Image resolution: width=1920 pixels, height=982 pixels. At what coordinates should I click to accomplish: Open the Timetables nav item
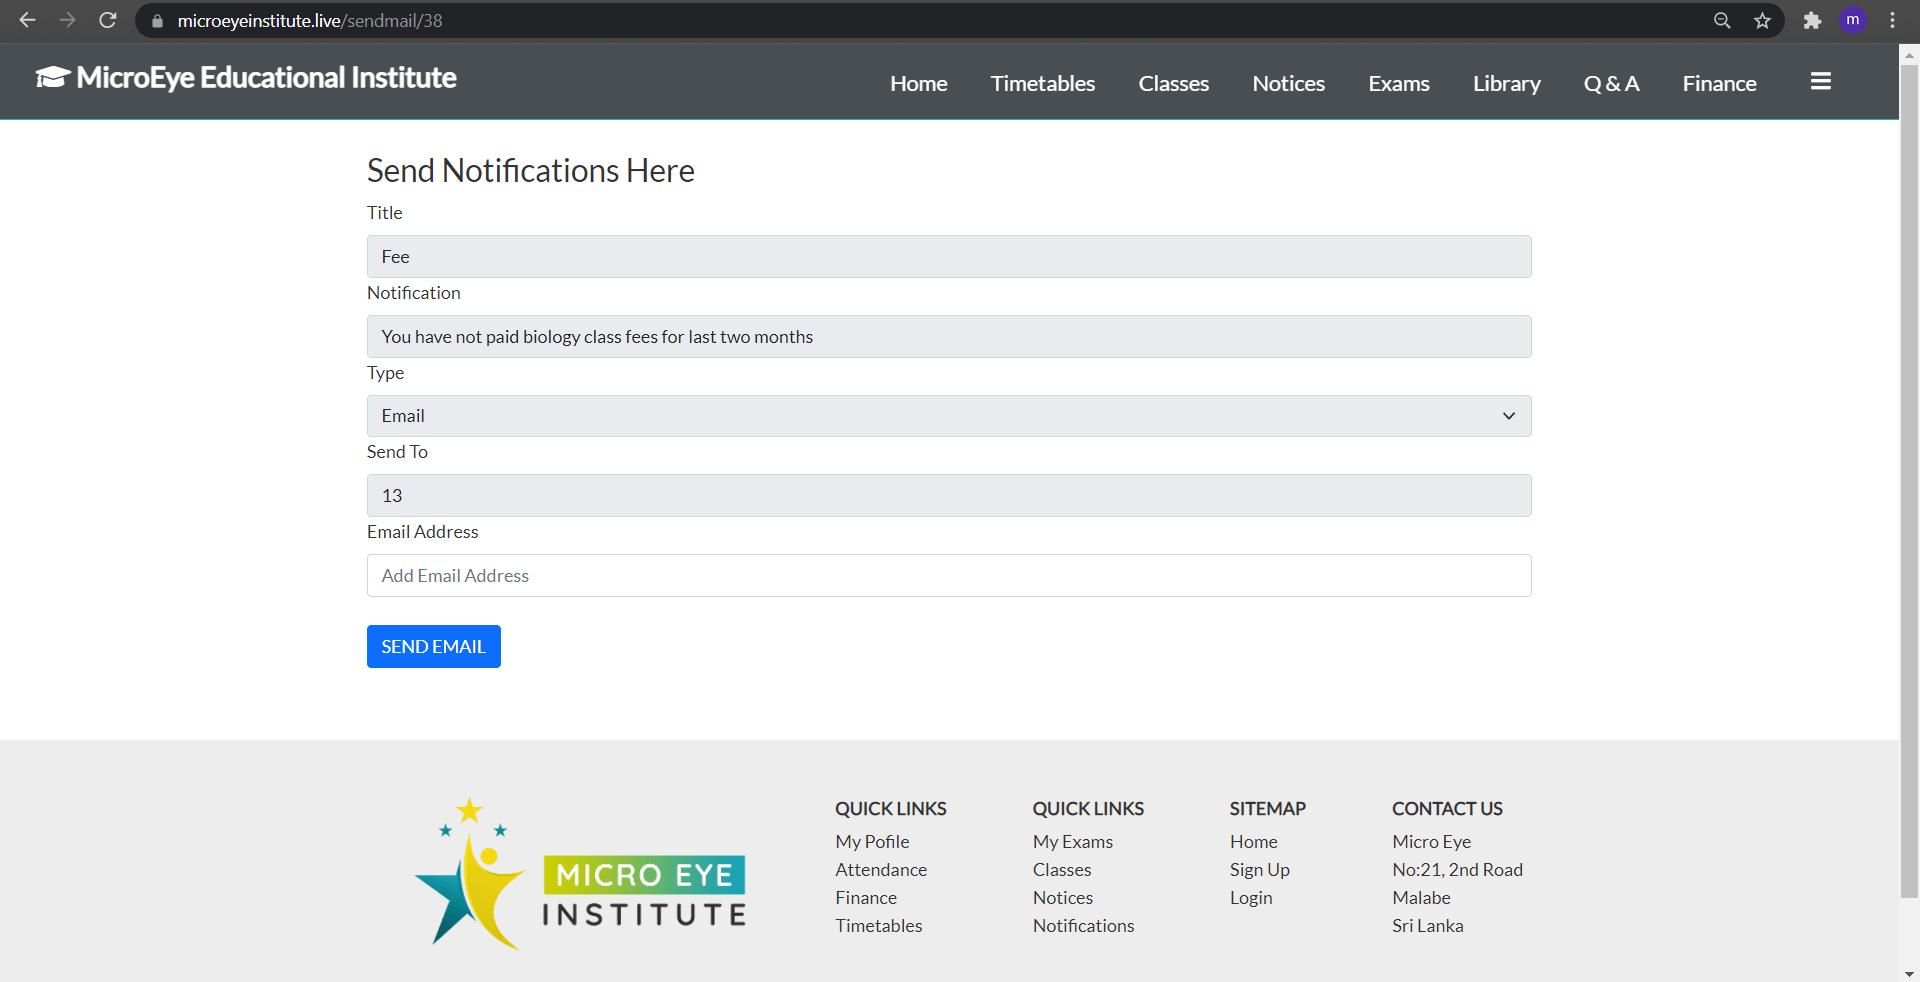point(1043,84)
